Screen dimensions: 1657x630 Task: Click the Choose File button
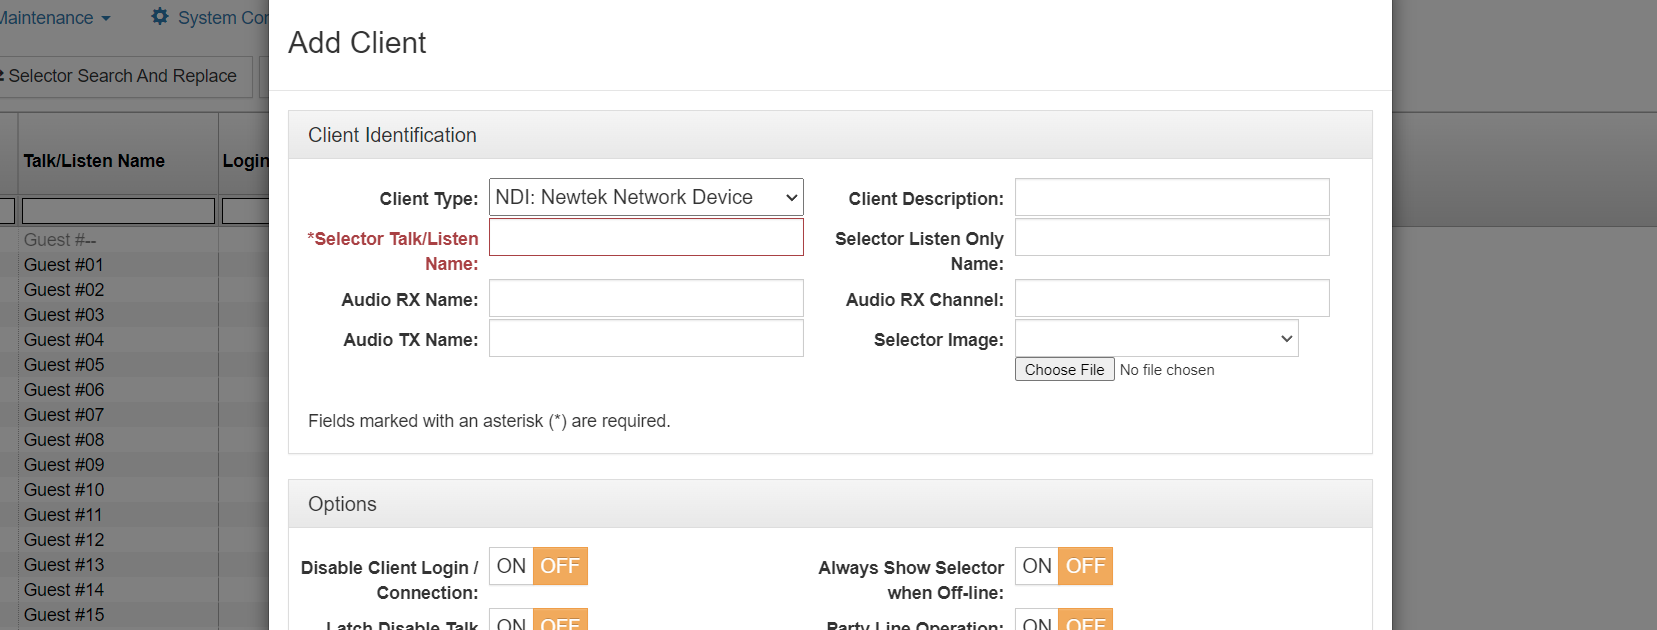1063,369
